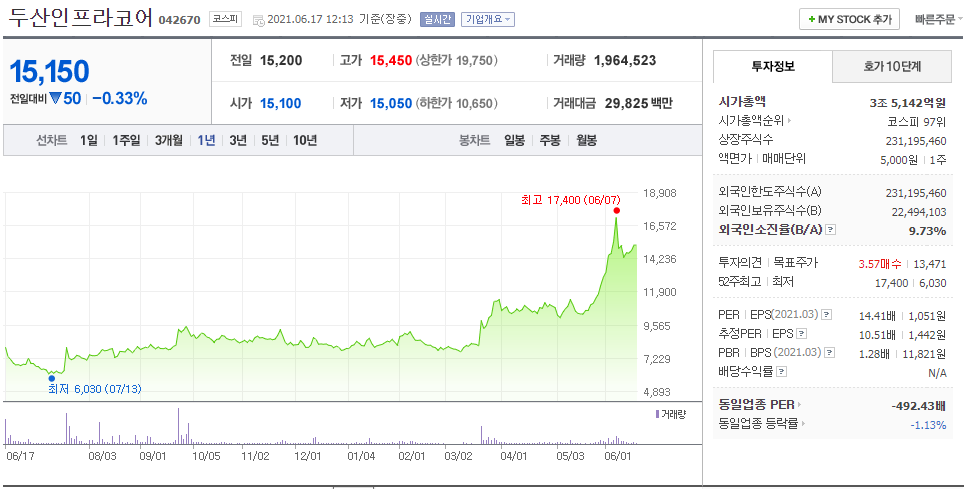
Task: Click 시가 value 15,100
Action: tap(280, 103)
